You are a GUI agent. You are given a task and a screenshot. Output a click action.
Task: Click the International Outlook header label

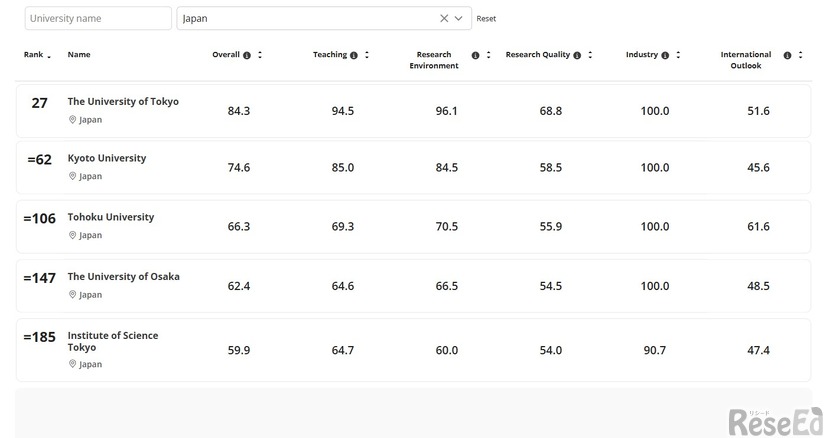[746, 60]
